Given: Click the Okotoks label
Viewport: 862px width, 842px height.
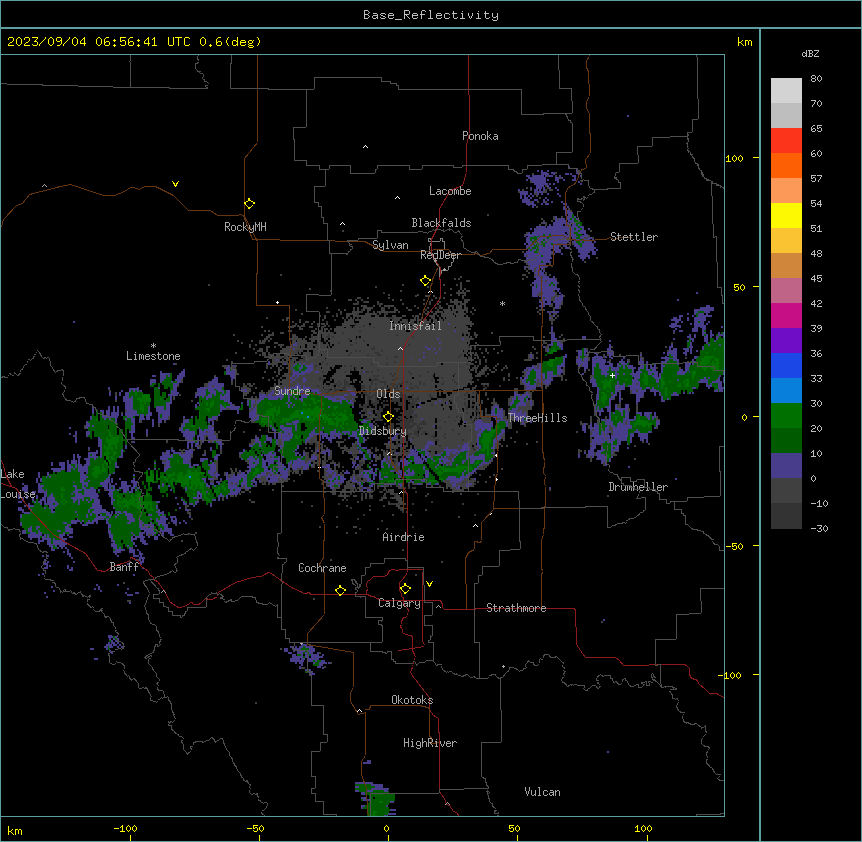Looking at the screenshot, I should coord(412,700).
